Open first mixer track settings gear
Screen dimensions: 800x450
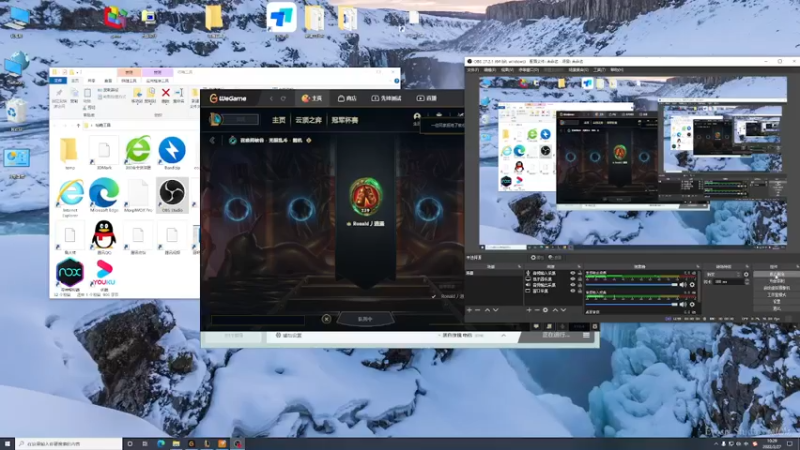pos(692,284)
